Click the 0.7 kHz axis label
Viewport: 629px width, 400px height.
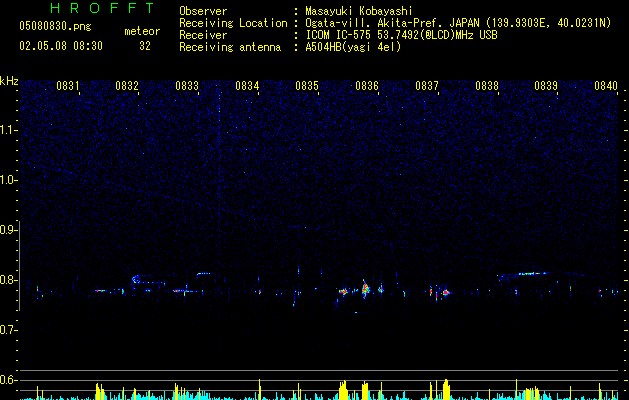pos(9,330)
